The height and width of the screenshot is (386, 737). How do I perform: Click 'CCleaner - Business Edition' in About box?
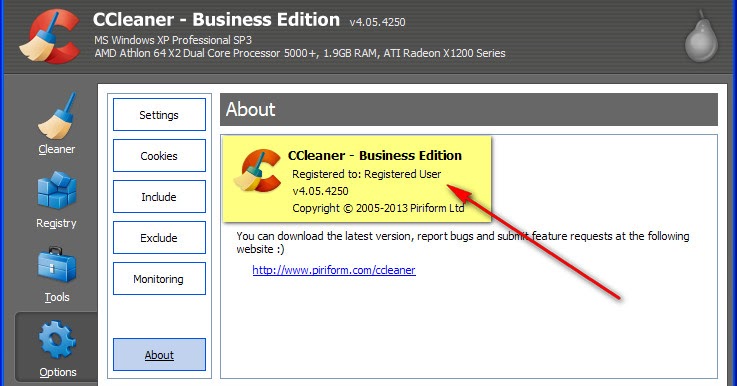click(x=375, y=156)
